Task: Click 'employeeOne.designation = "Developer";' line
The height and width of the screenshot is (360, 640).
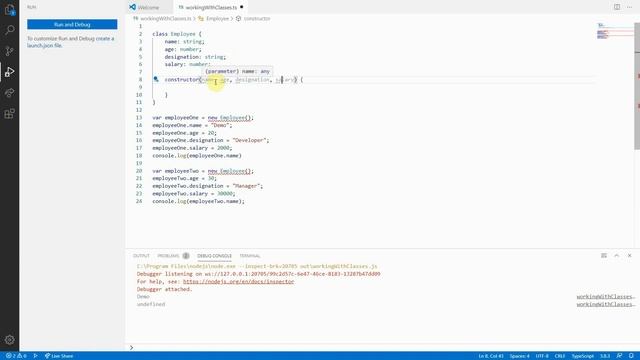Action: (x=211, y=140)
